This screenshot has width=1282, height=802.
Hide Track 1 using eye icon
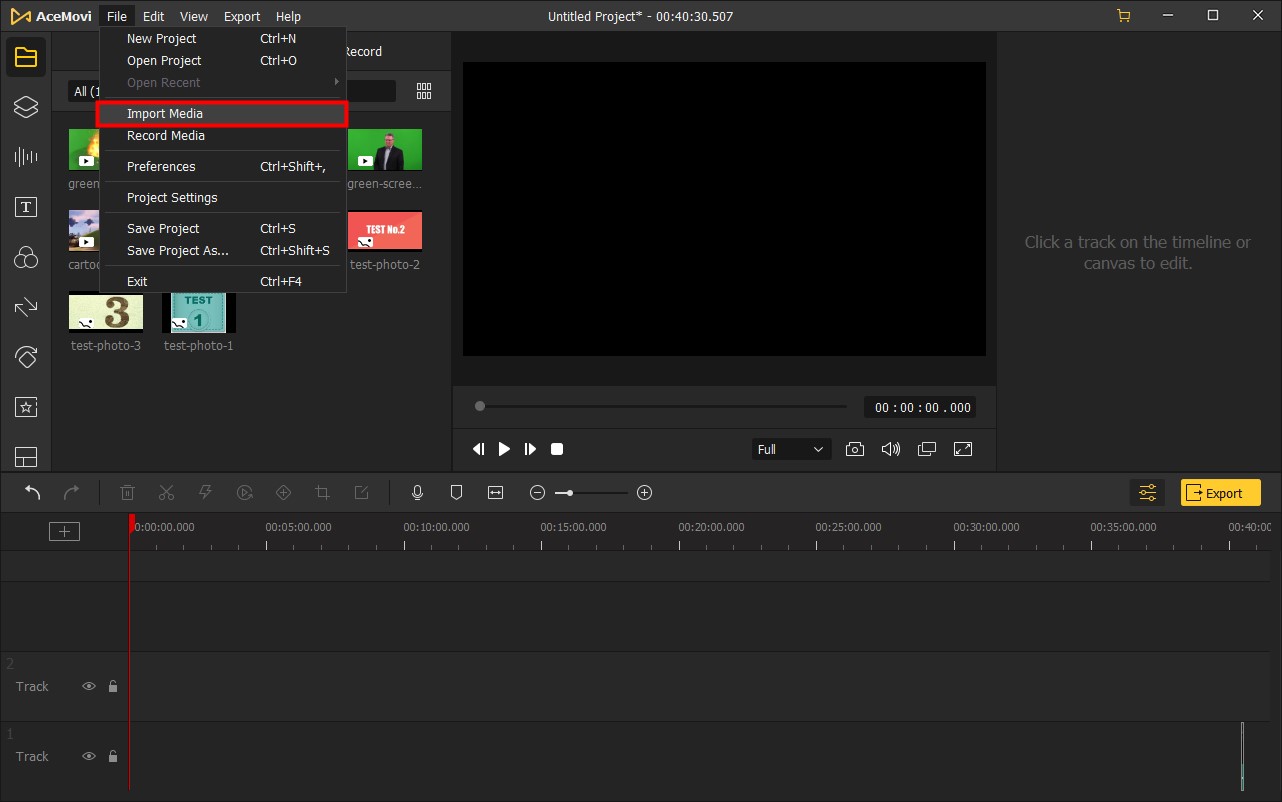[89, 756]
